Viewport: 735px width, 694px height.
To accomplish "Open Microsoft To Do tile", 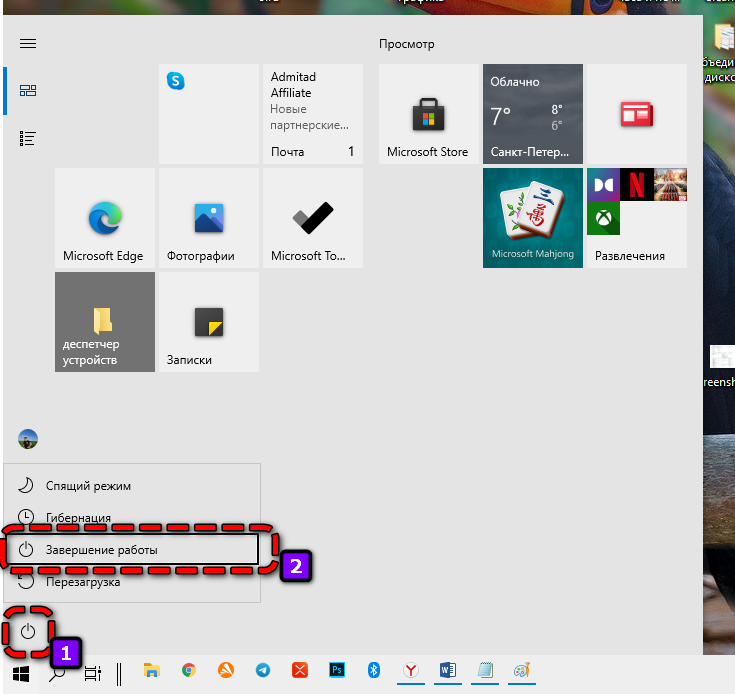I will [x=313, y=218].
